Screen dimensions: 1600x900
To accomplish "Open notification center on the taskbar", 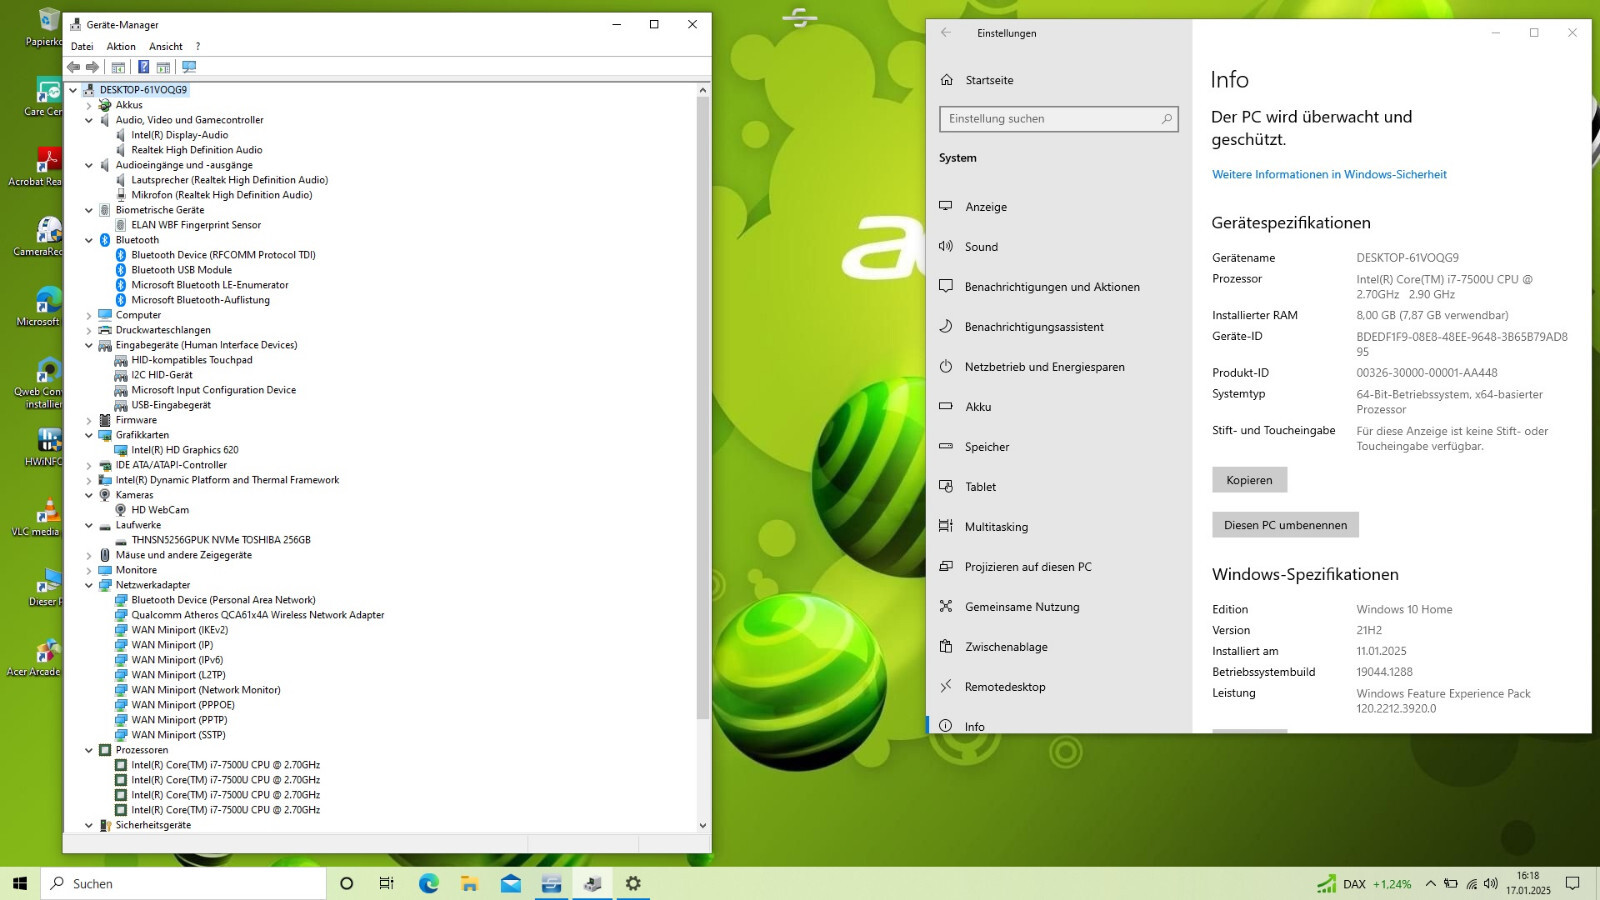I will pos(1572,883).
